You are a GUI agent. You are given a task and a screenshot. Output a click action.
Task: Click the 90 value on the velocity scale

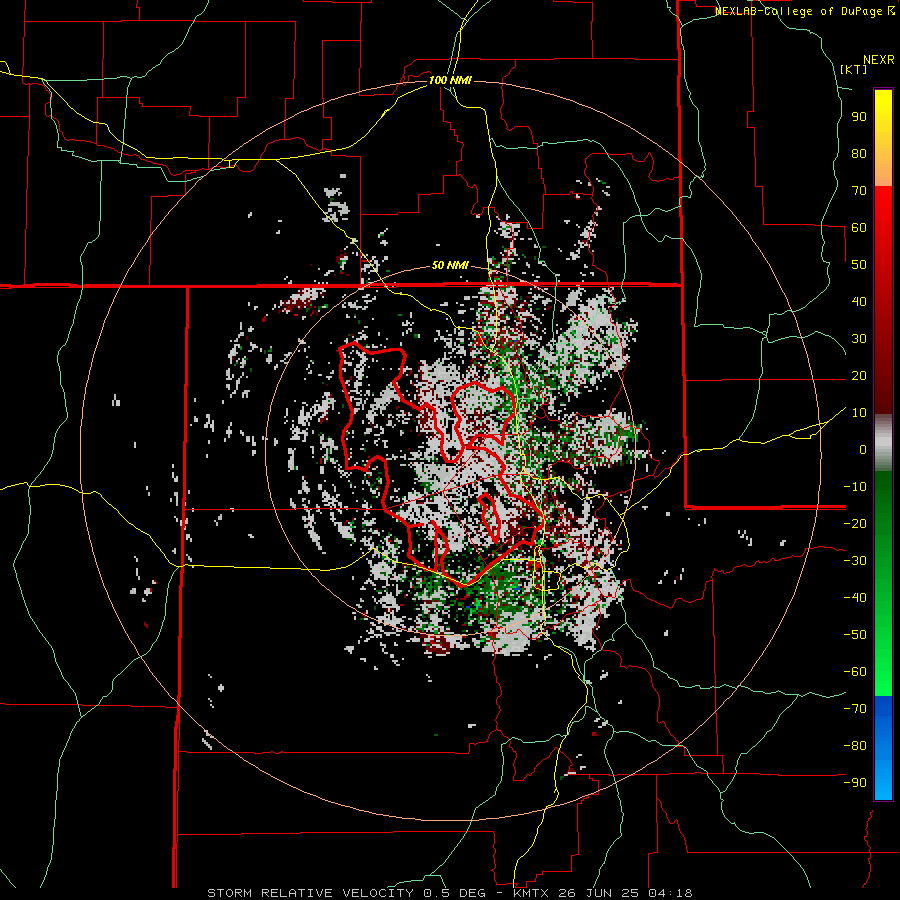[859, 117]
